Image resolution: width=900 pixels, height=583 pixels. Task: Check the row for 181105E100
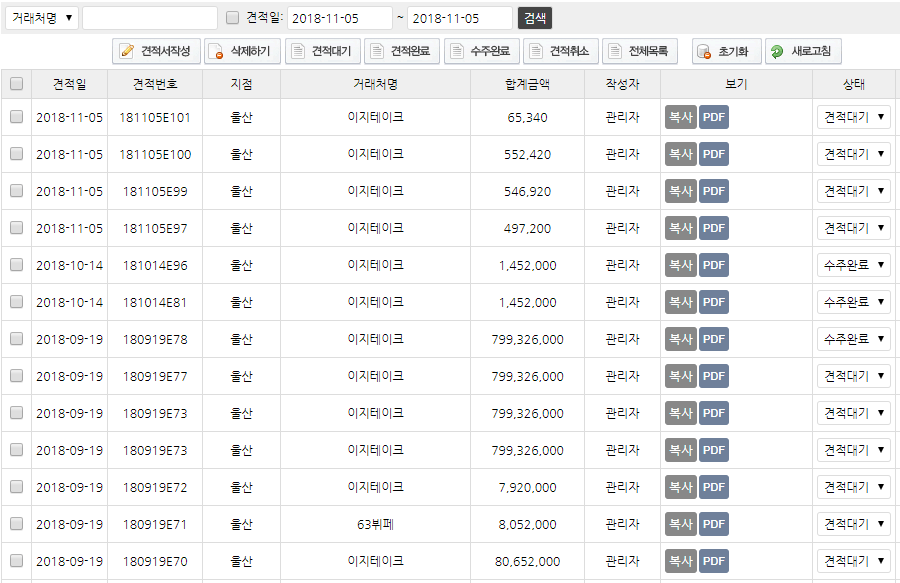[17, 153]
